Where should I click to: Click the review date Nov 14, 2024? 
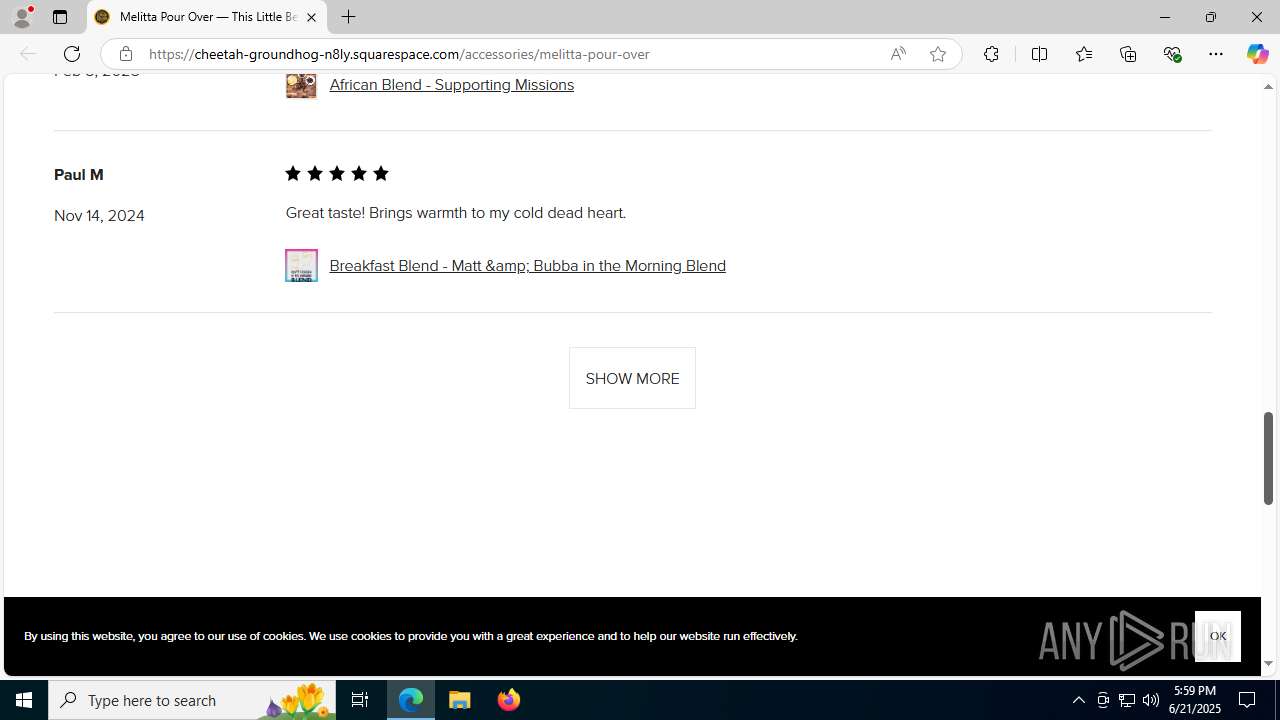point(99,216)
